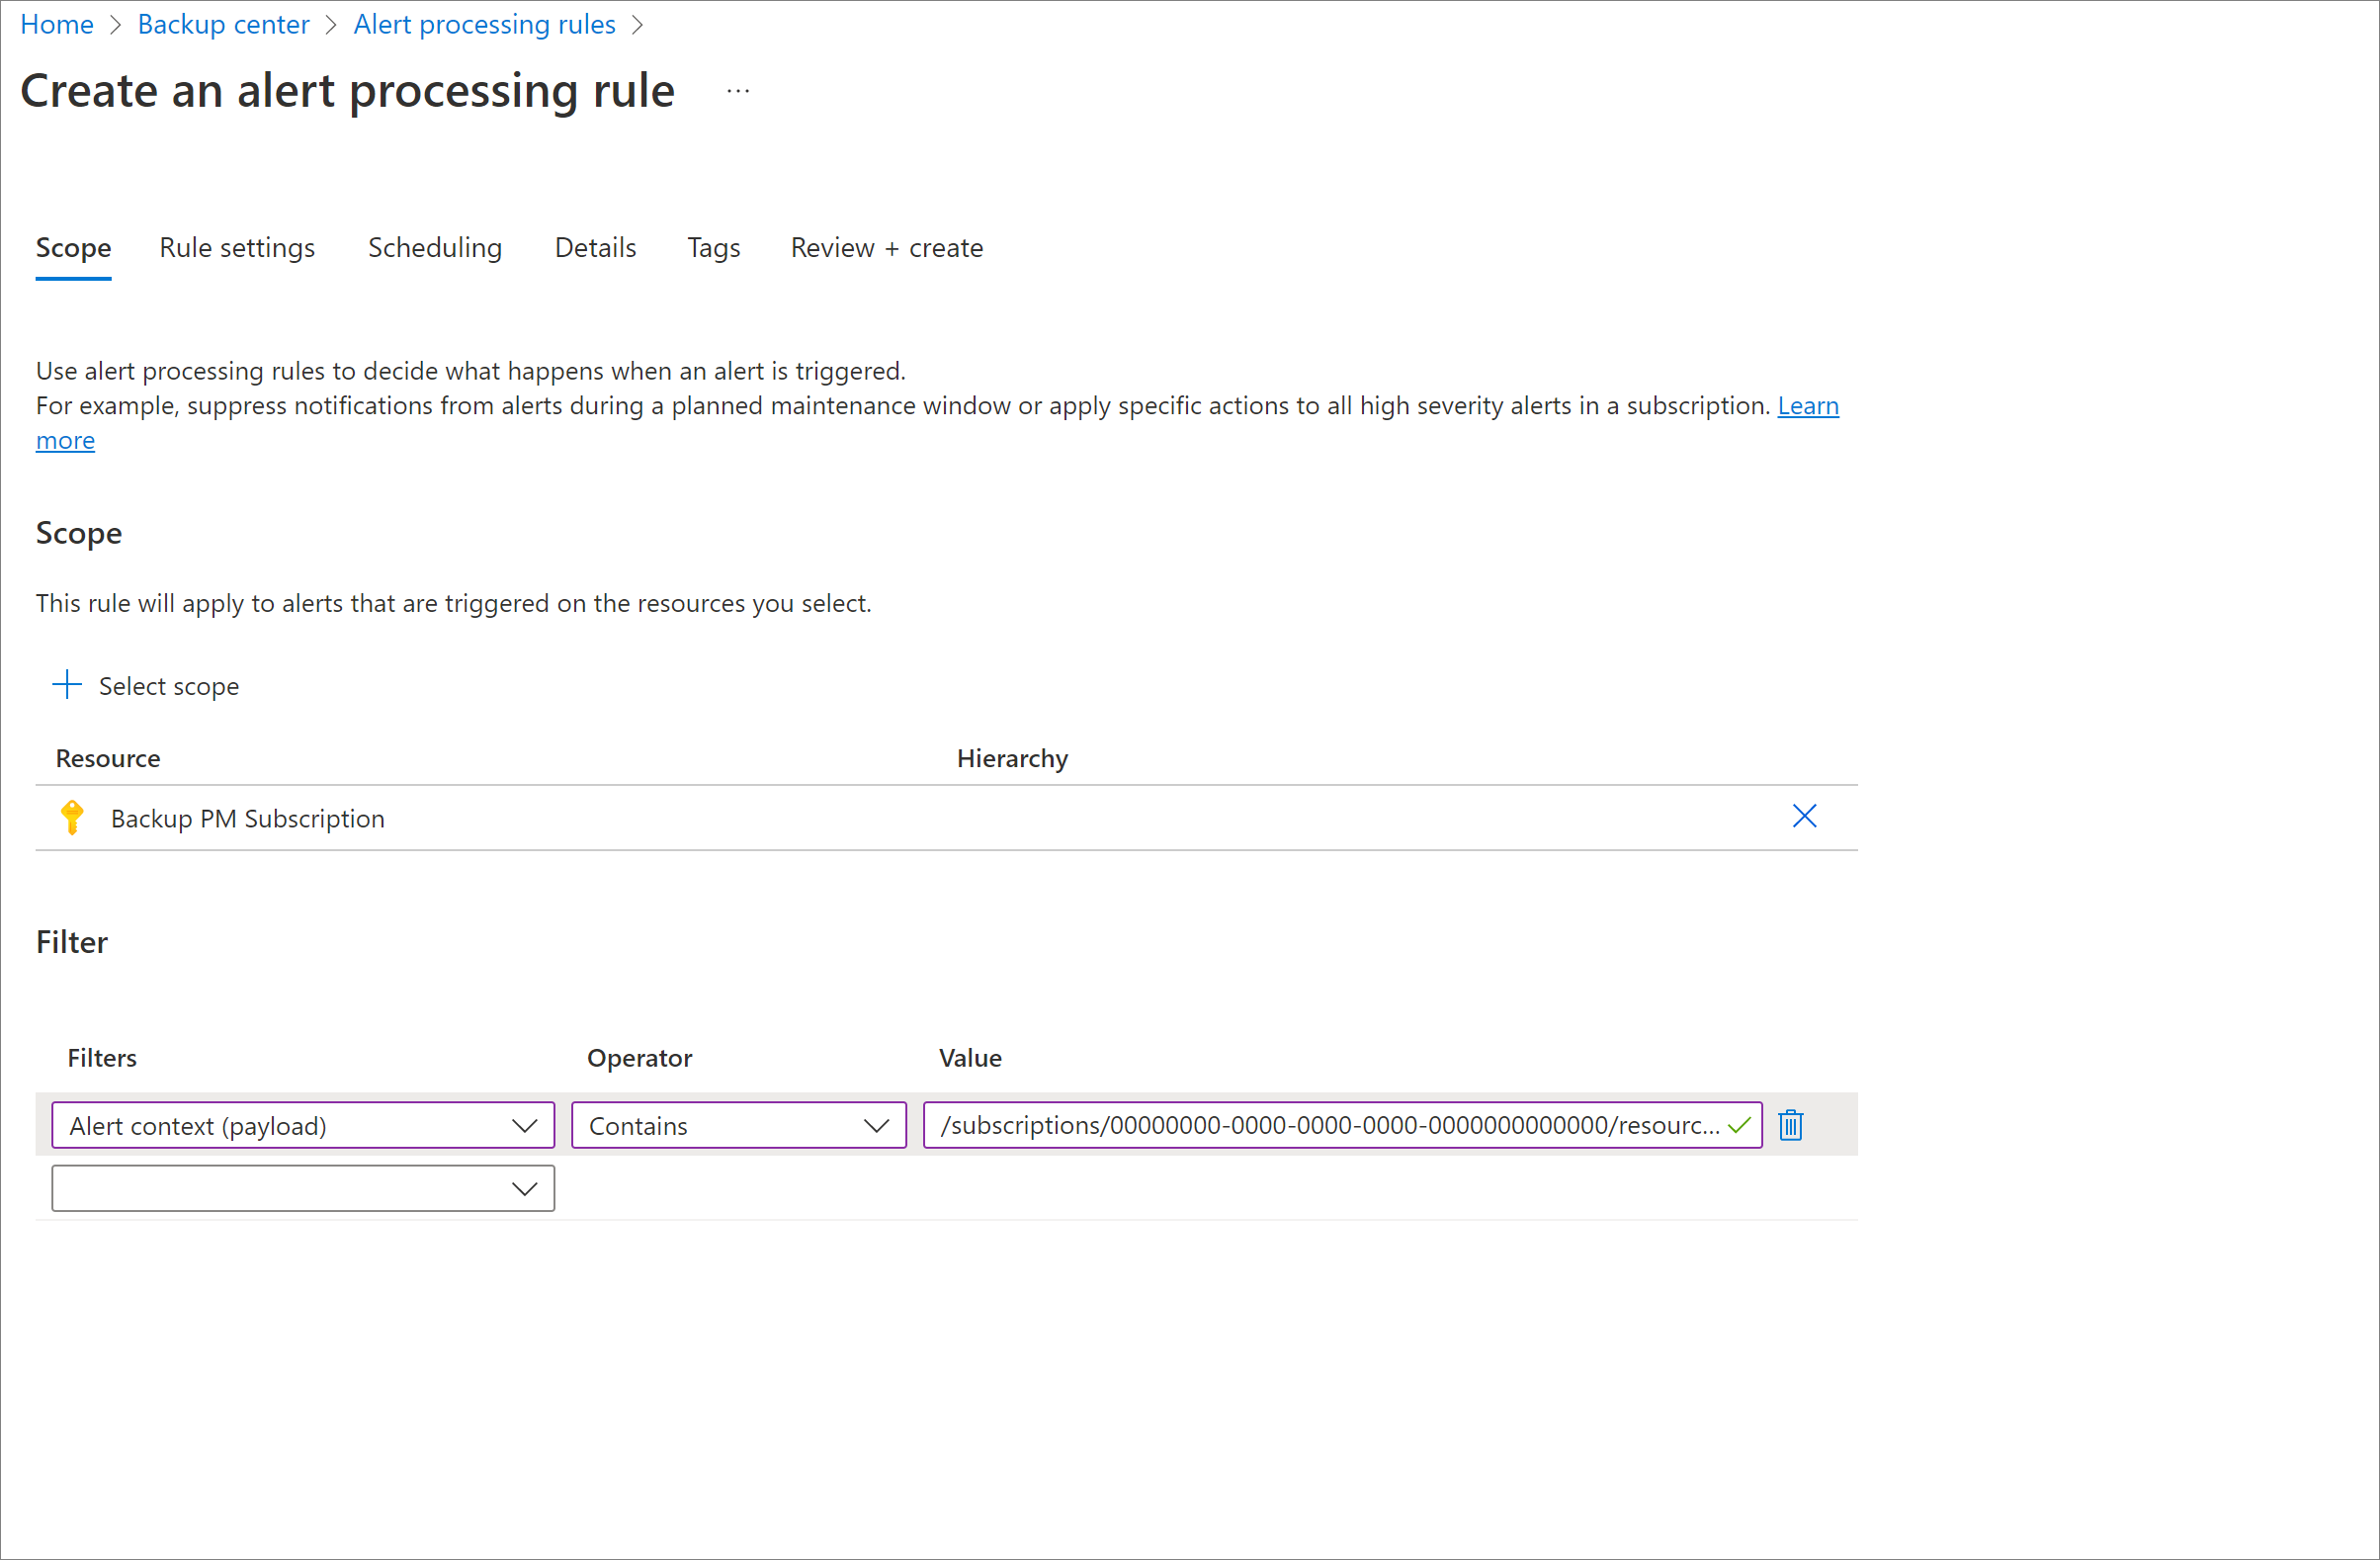2380x1560 pixels.
Task: Select the Scope tab
Action: pos(71,245)
